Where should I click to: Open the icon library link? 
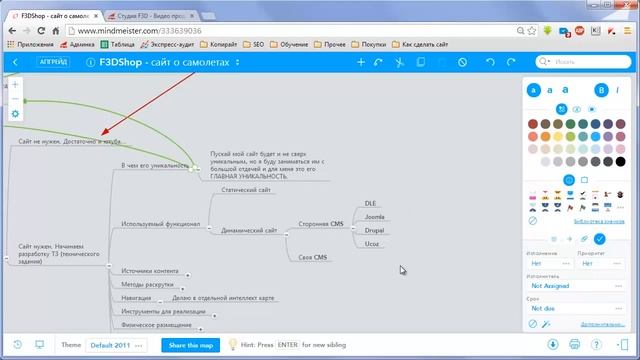coord(599,221)
